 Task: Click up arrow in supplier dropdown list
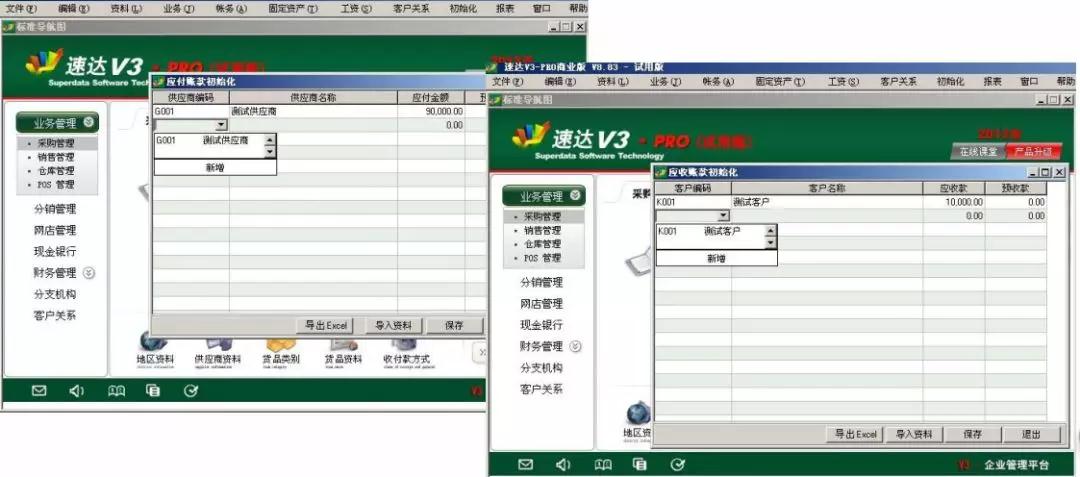tap(269, 140)
